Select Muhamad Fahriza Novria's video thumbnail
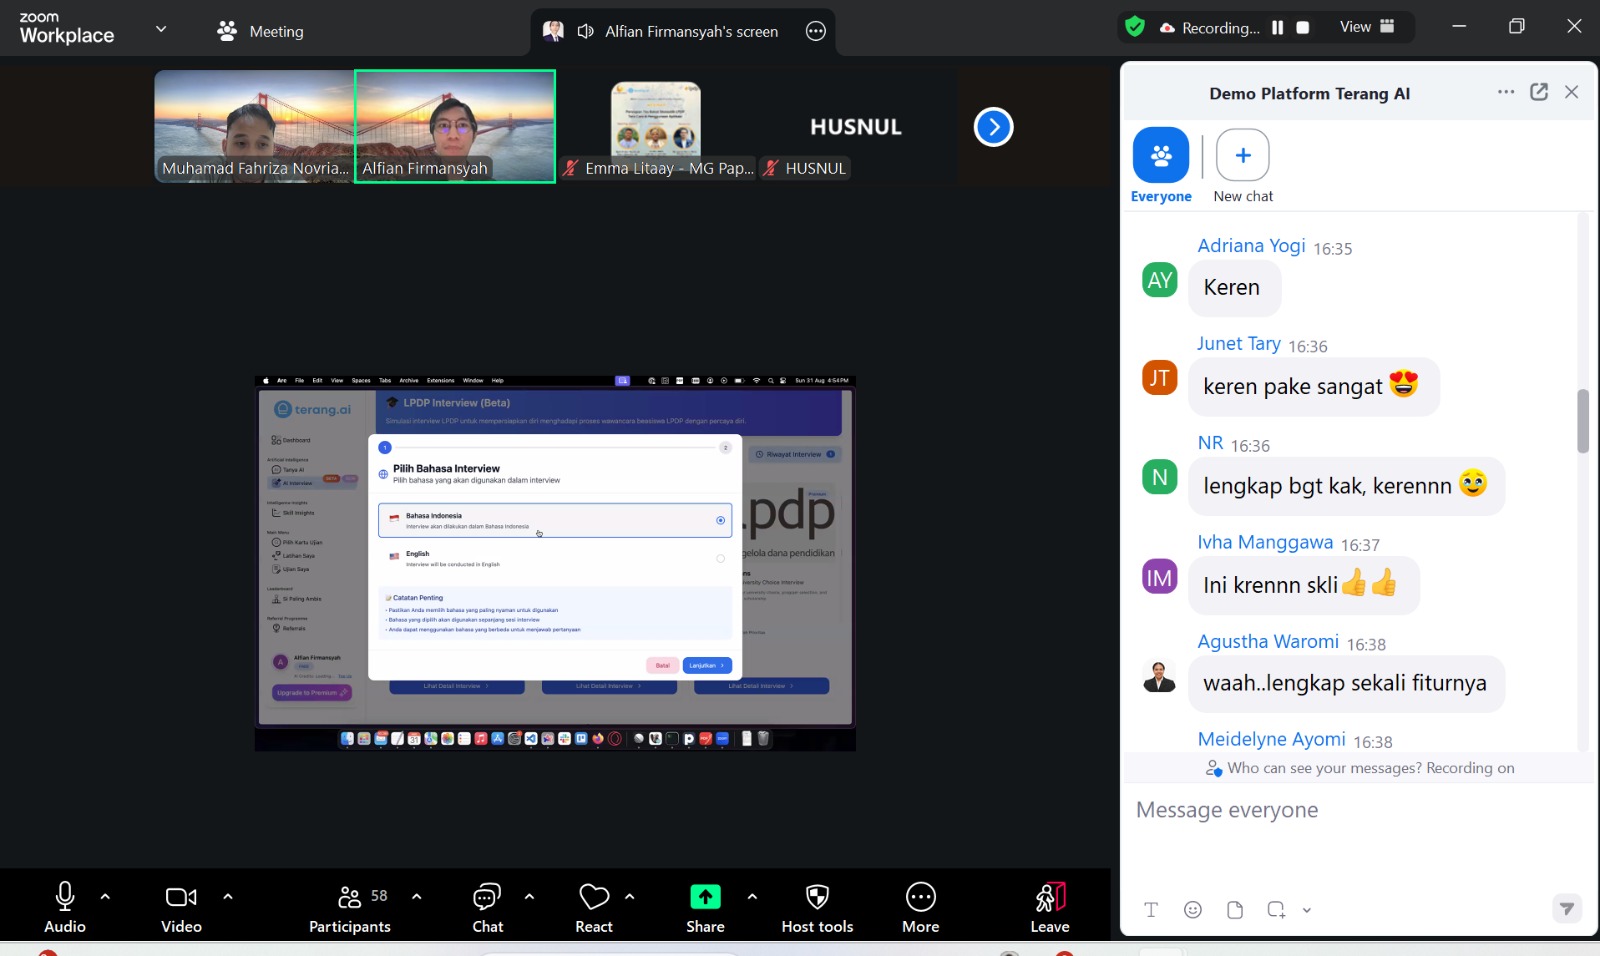This screenshot has width=1600, height=956. pos(254,126)
